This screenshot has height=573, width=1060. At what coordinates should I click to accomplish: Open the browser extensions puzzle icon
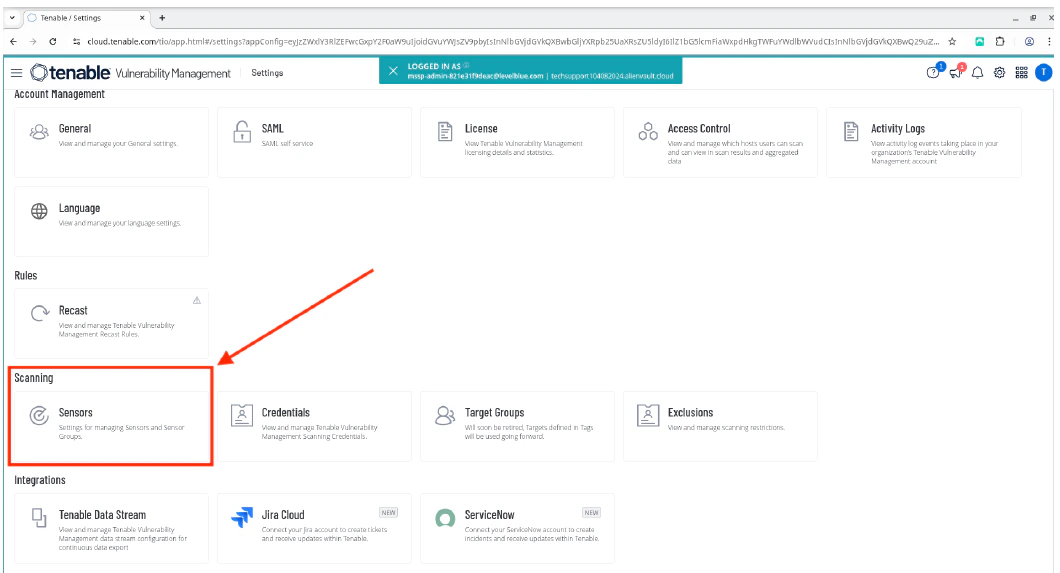(x=1000, y=41)
